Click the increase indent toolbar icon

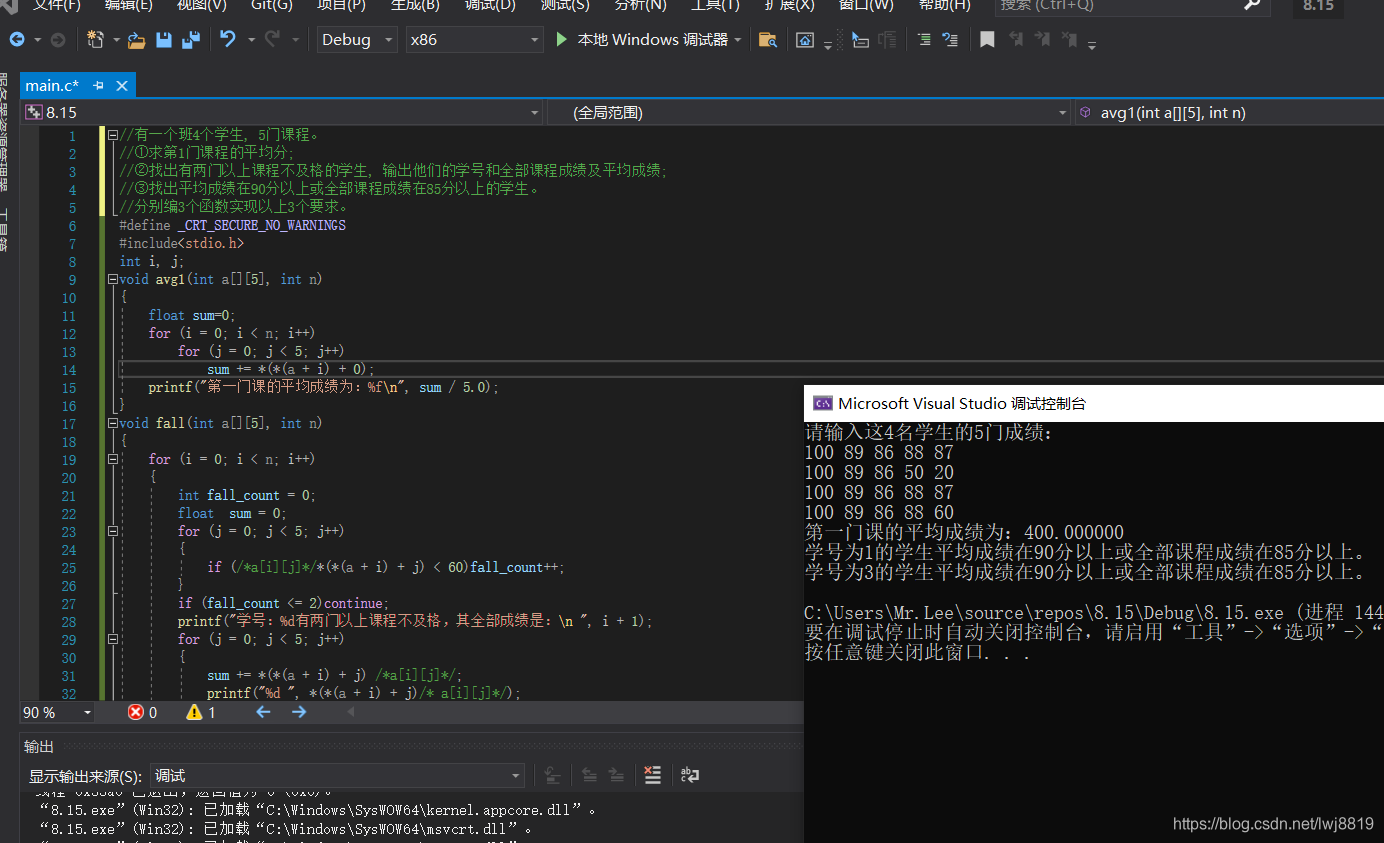[950, 40]
